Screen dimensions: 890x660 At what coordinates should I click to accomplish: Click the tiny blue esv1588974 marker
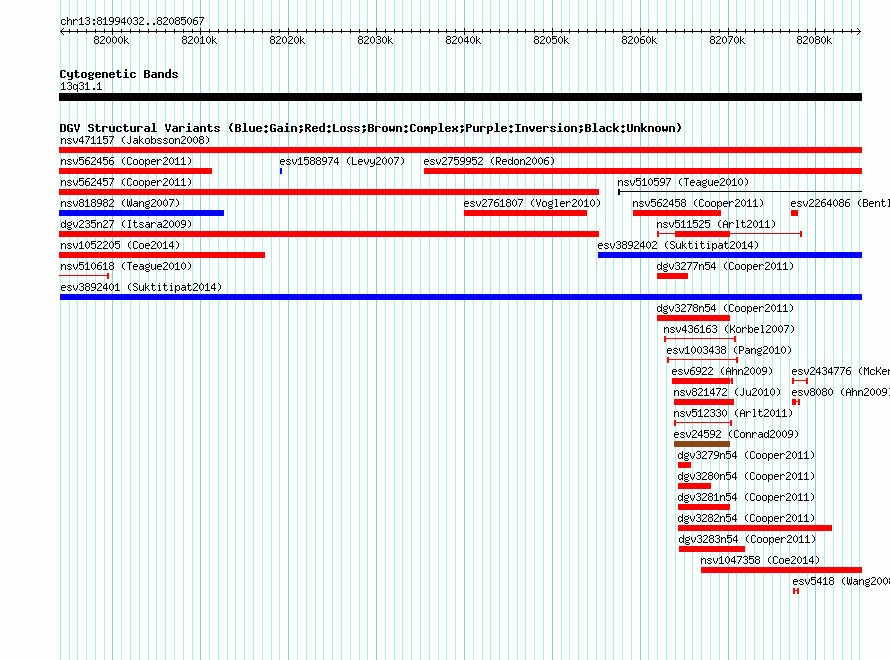click(x=281, y=171)
